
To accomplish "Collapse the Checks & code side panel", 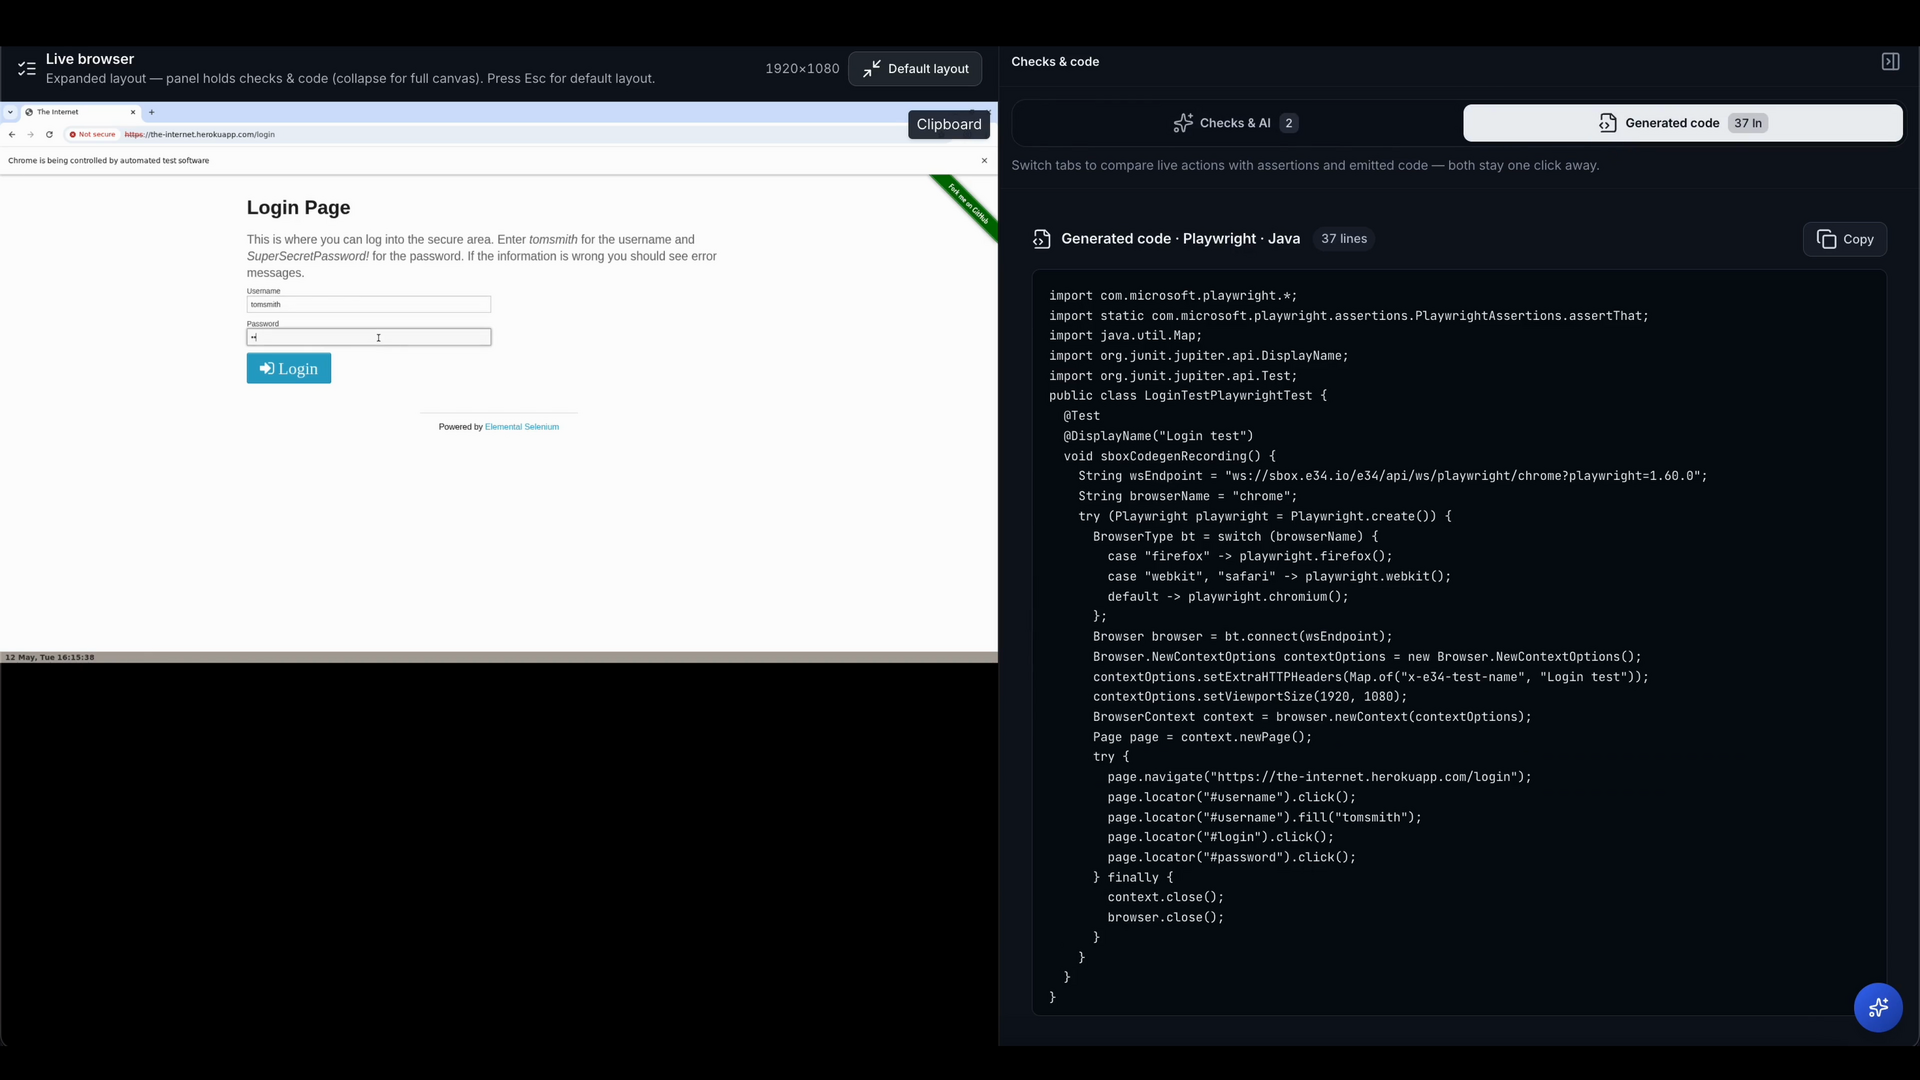I will 1890,62.
